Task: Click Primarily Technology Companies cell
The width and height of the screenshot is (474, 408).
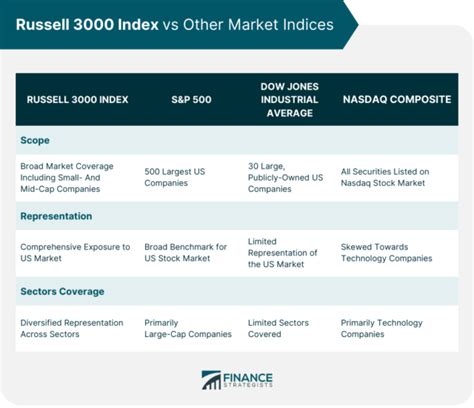Action: (x=382, y=328)
